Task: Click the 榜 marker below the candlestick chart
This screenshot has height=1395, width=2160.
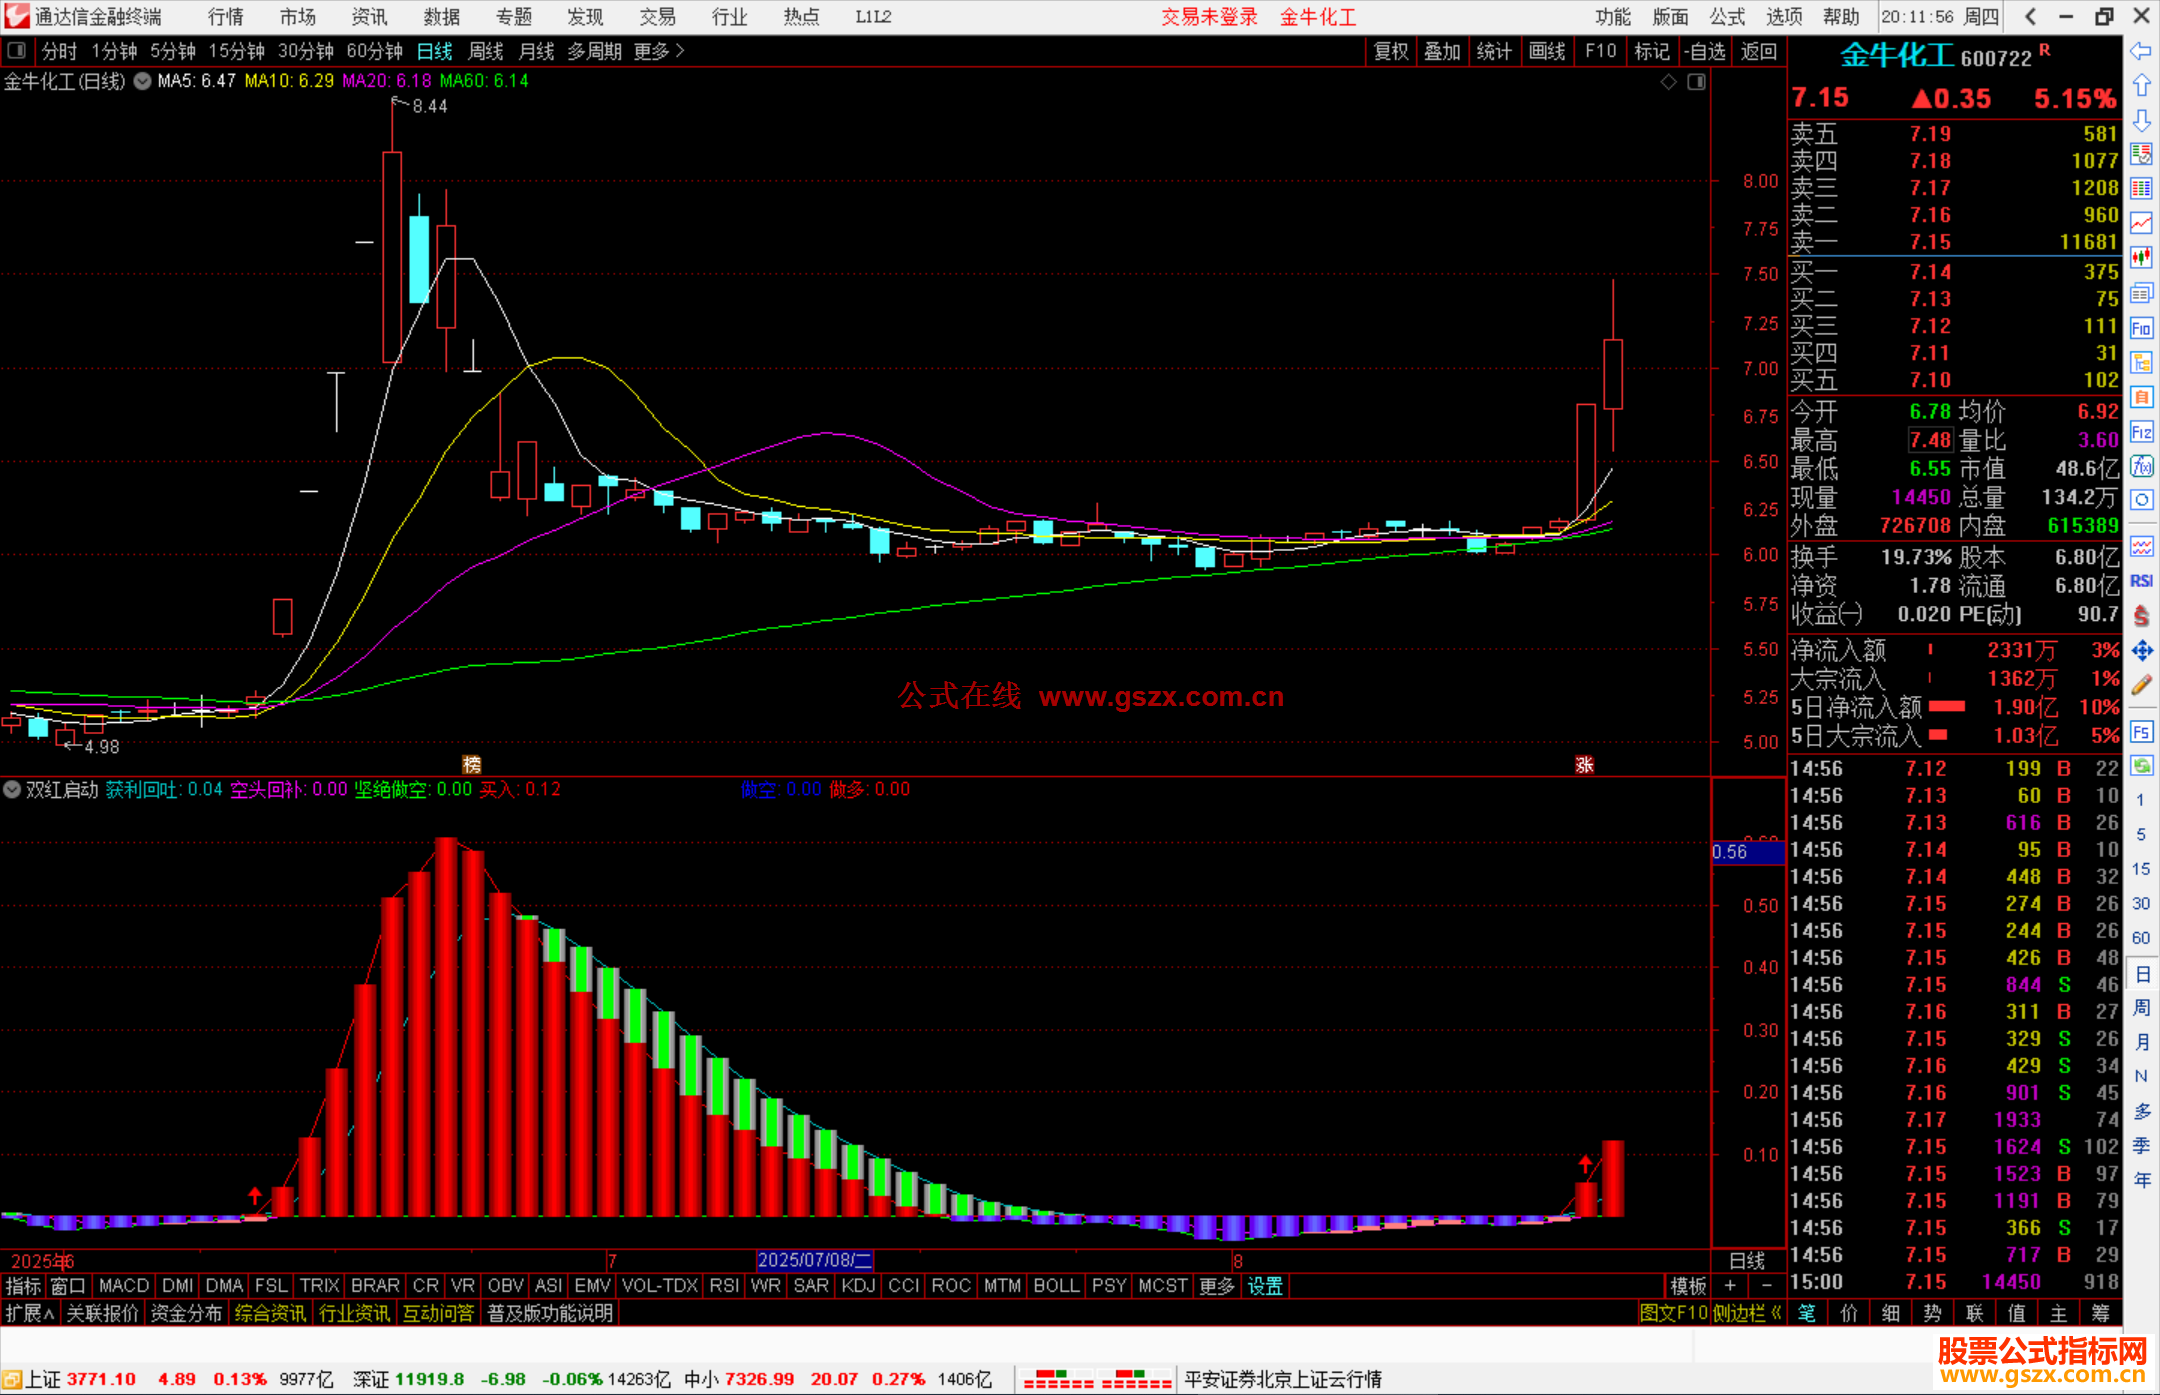Action: [x=472, y=765]
